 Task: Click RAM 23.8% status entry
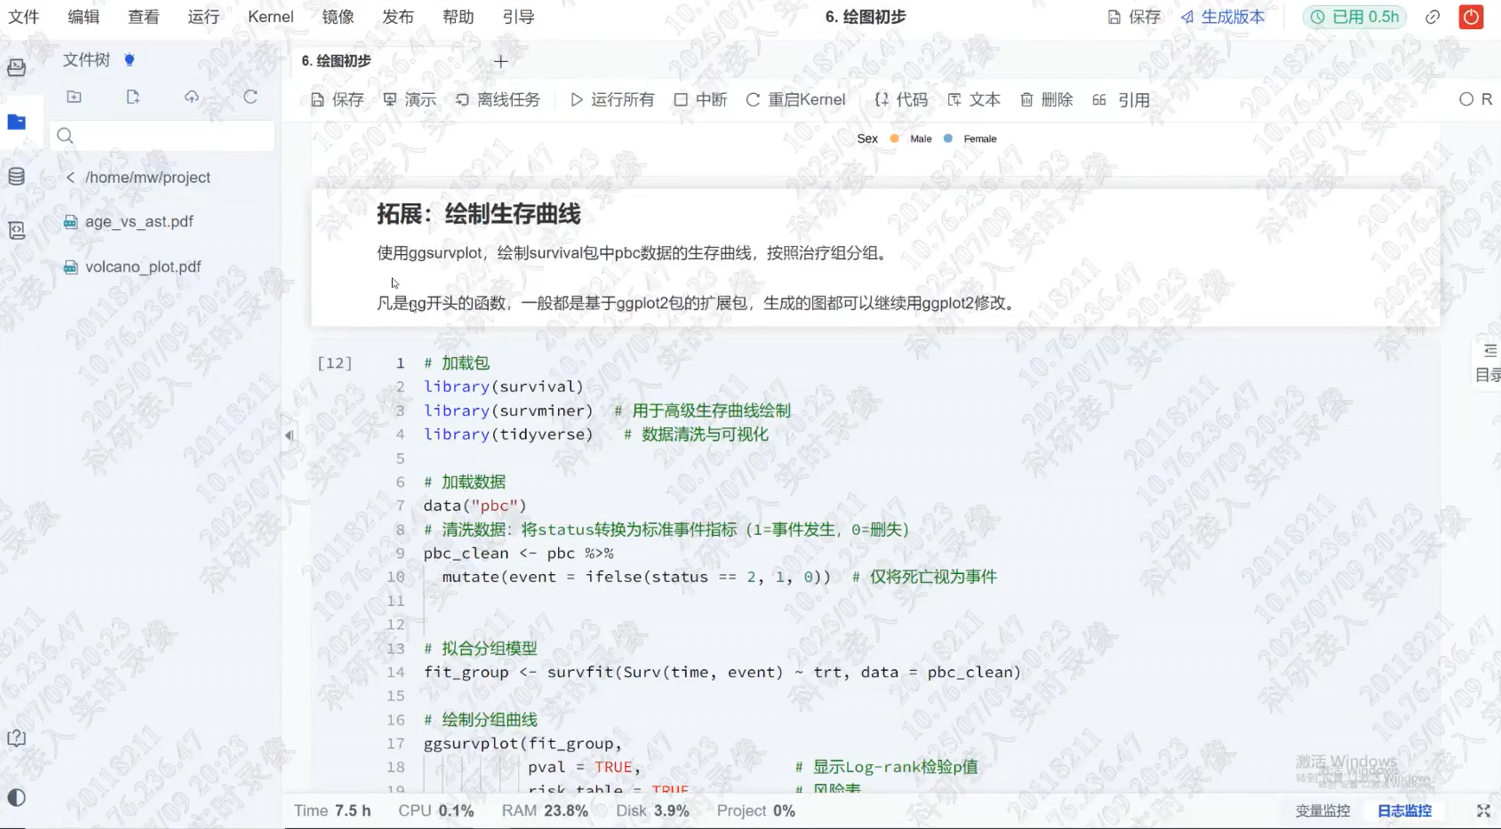[x=545, y=811]
